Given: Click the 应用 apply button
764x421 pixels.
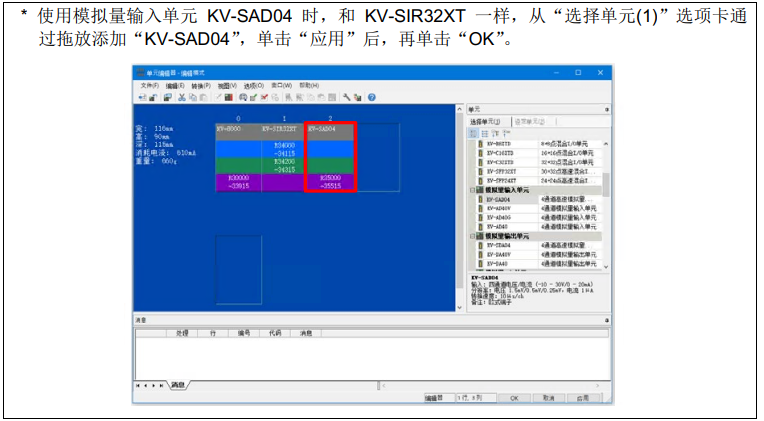Looking at the screenshot, I should pyautogui.click(x=583, y=398).
